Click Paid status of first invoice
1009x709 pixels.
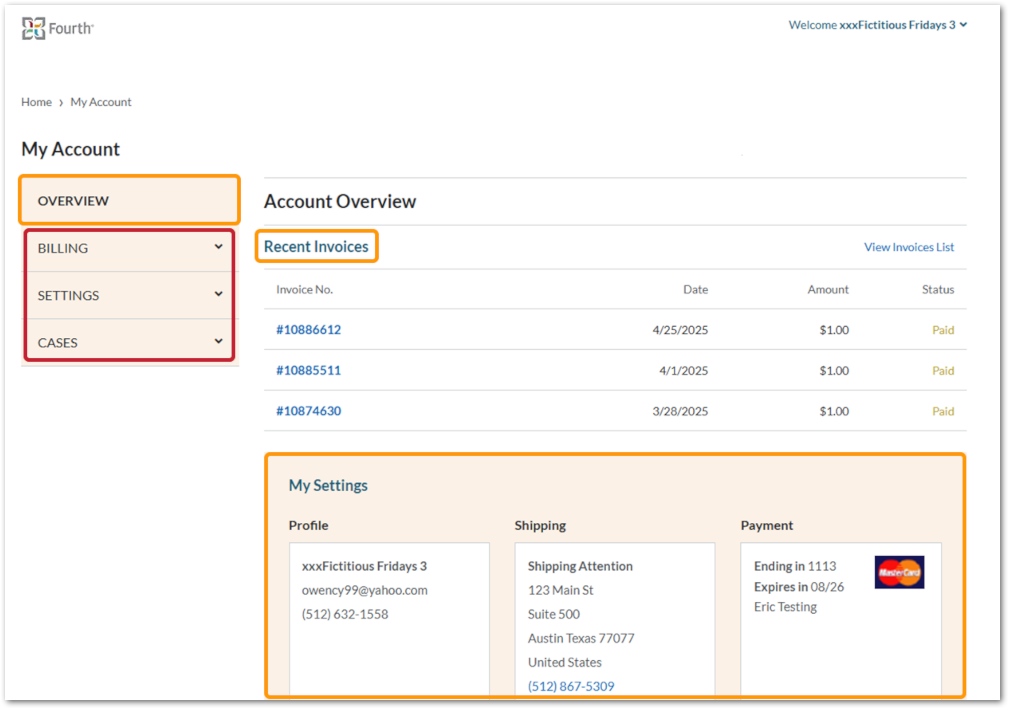pyautogui.click(x=942, y=330)
